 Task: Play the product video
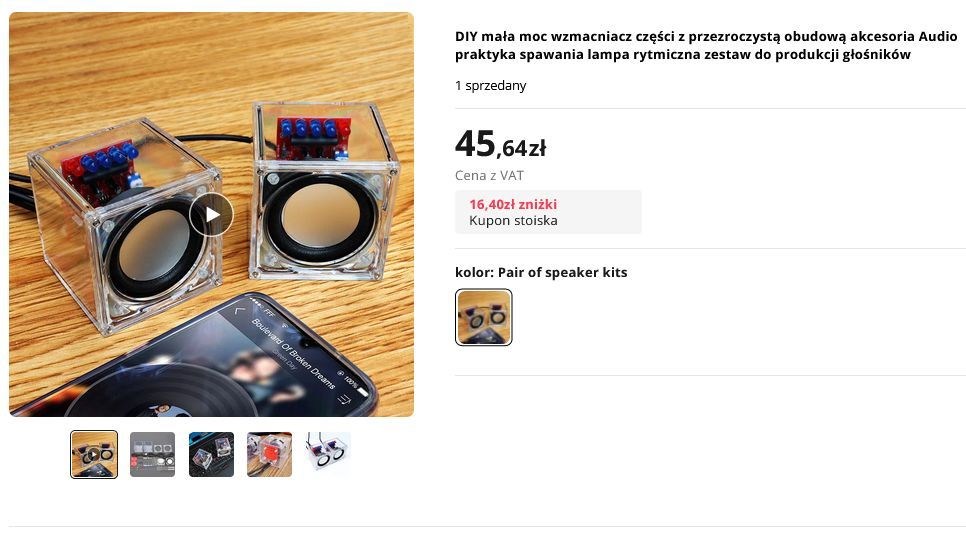(211, 214)
